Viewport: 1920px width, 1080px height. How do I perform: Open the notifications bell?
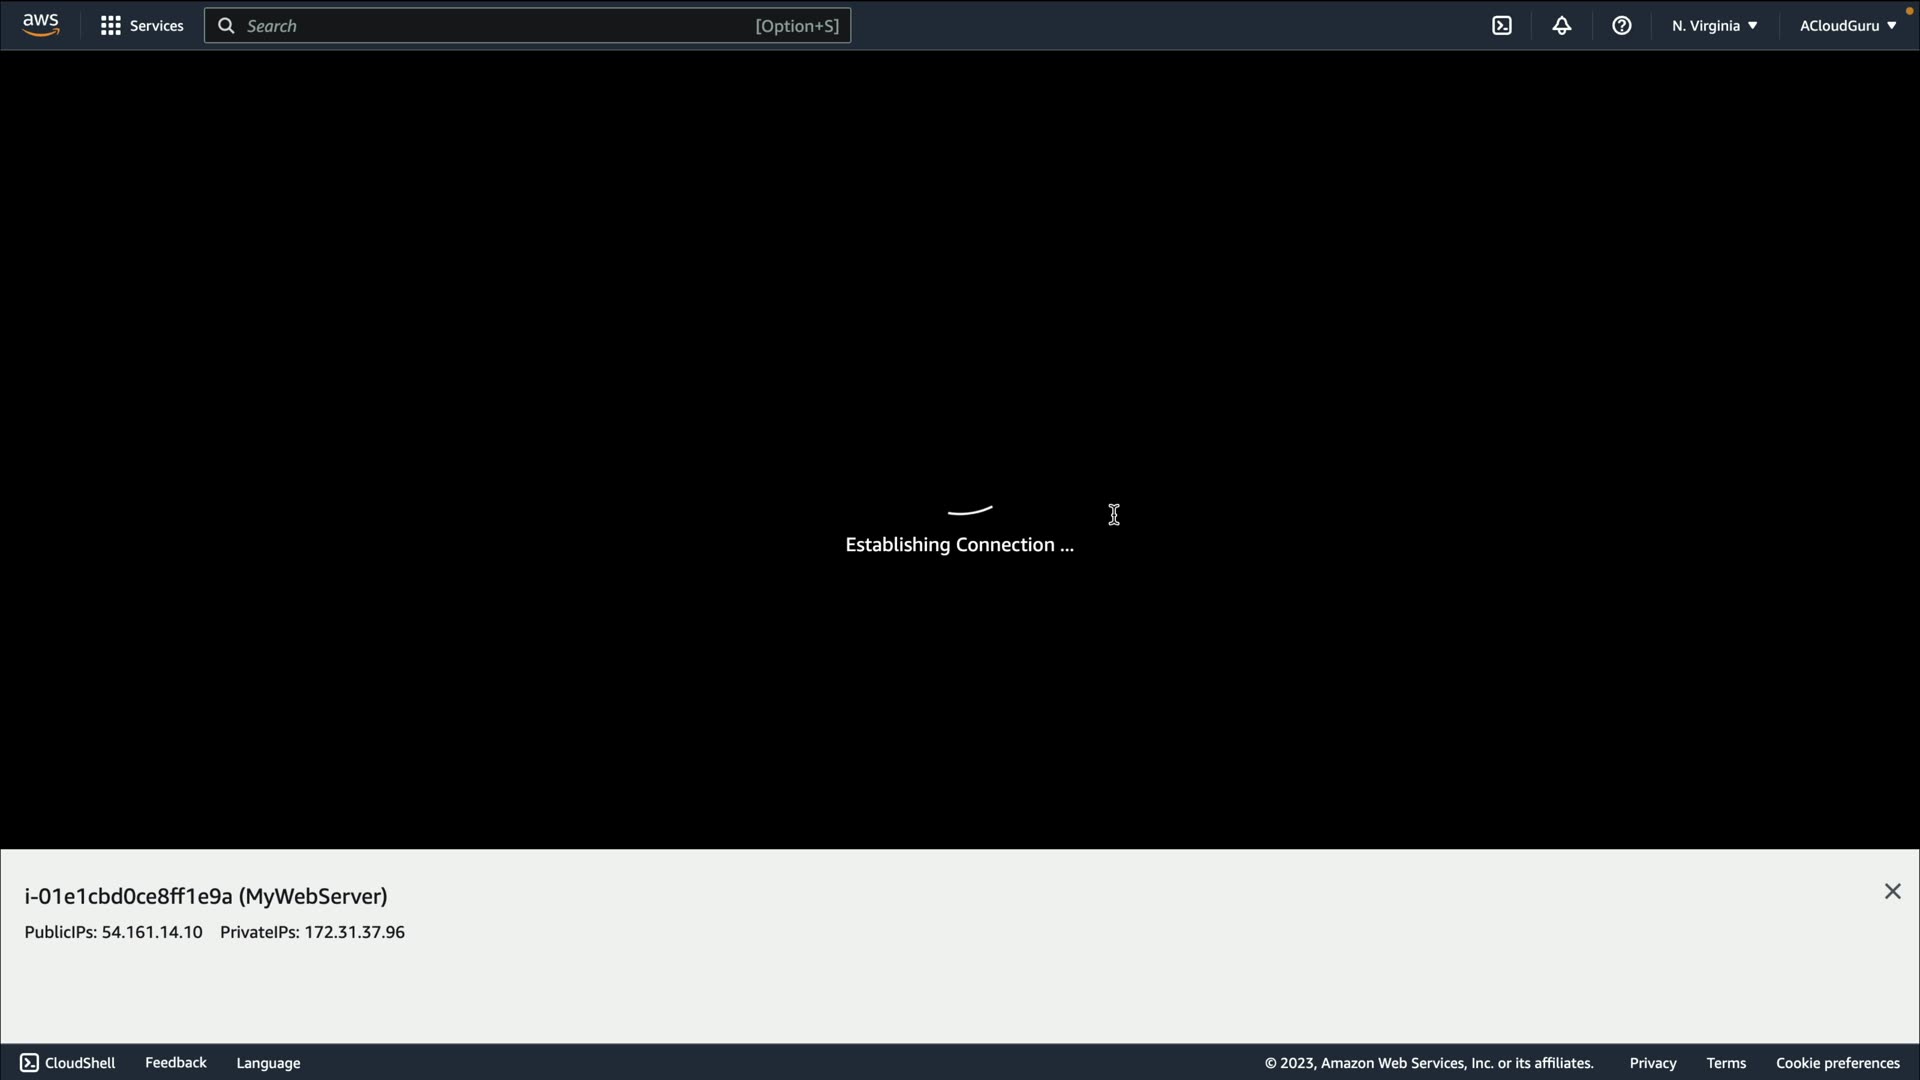click(x=1562, y=26)
